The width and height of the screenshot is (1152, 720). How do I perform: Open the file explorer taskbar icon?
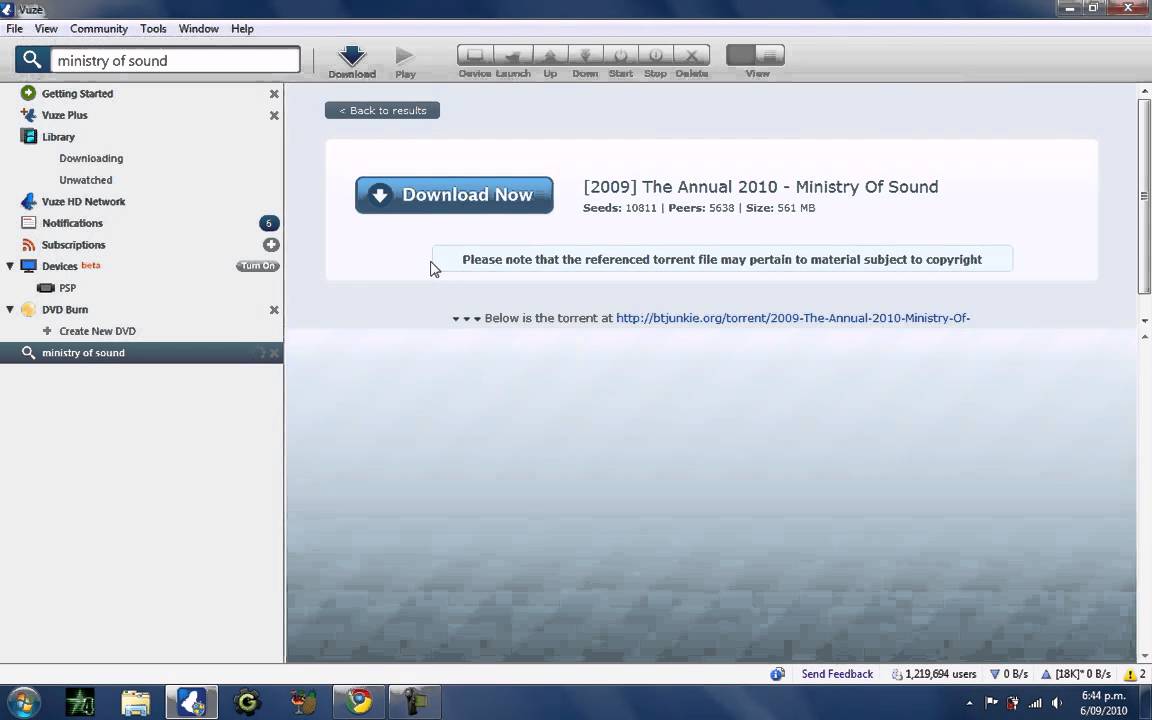[135, 702]
